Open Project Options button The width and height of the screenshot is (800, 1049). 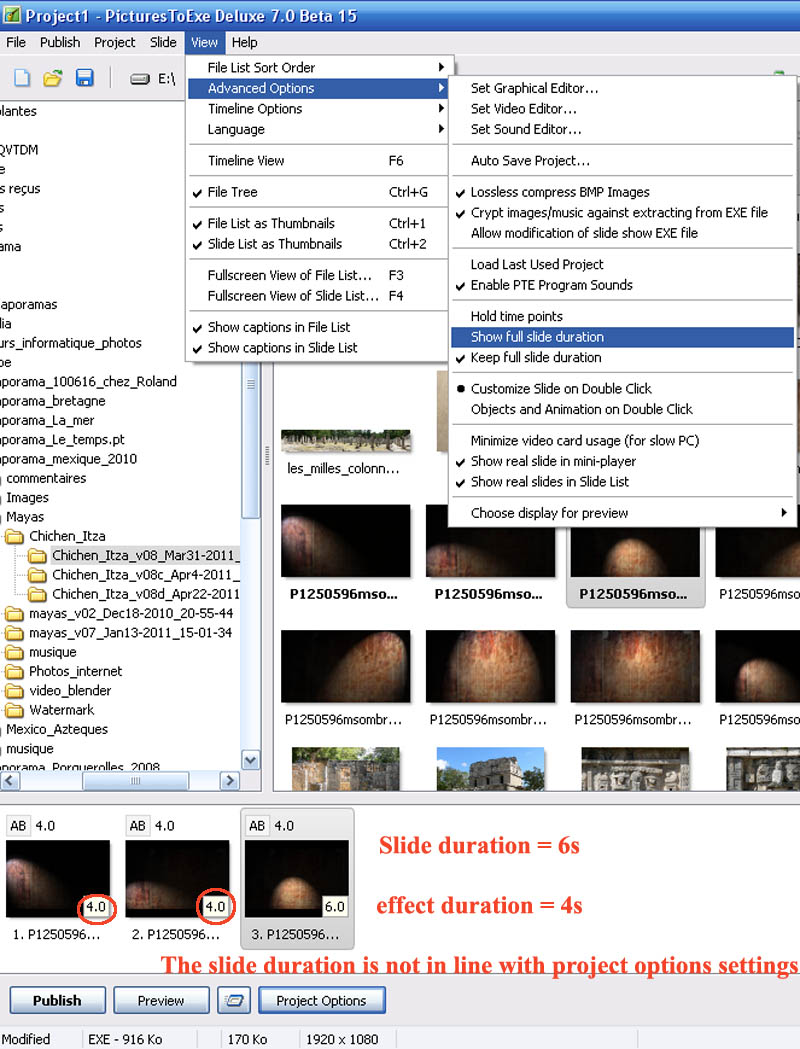321,1000
